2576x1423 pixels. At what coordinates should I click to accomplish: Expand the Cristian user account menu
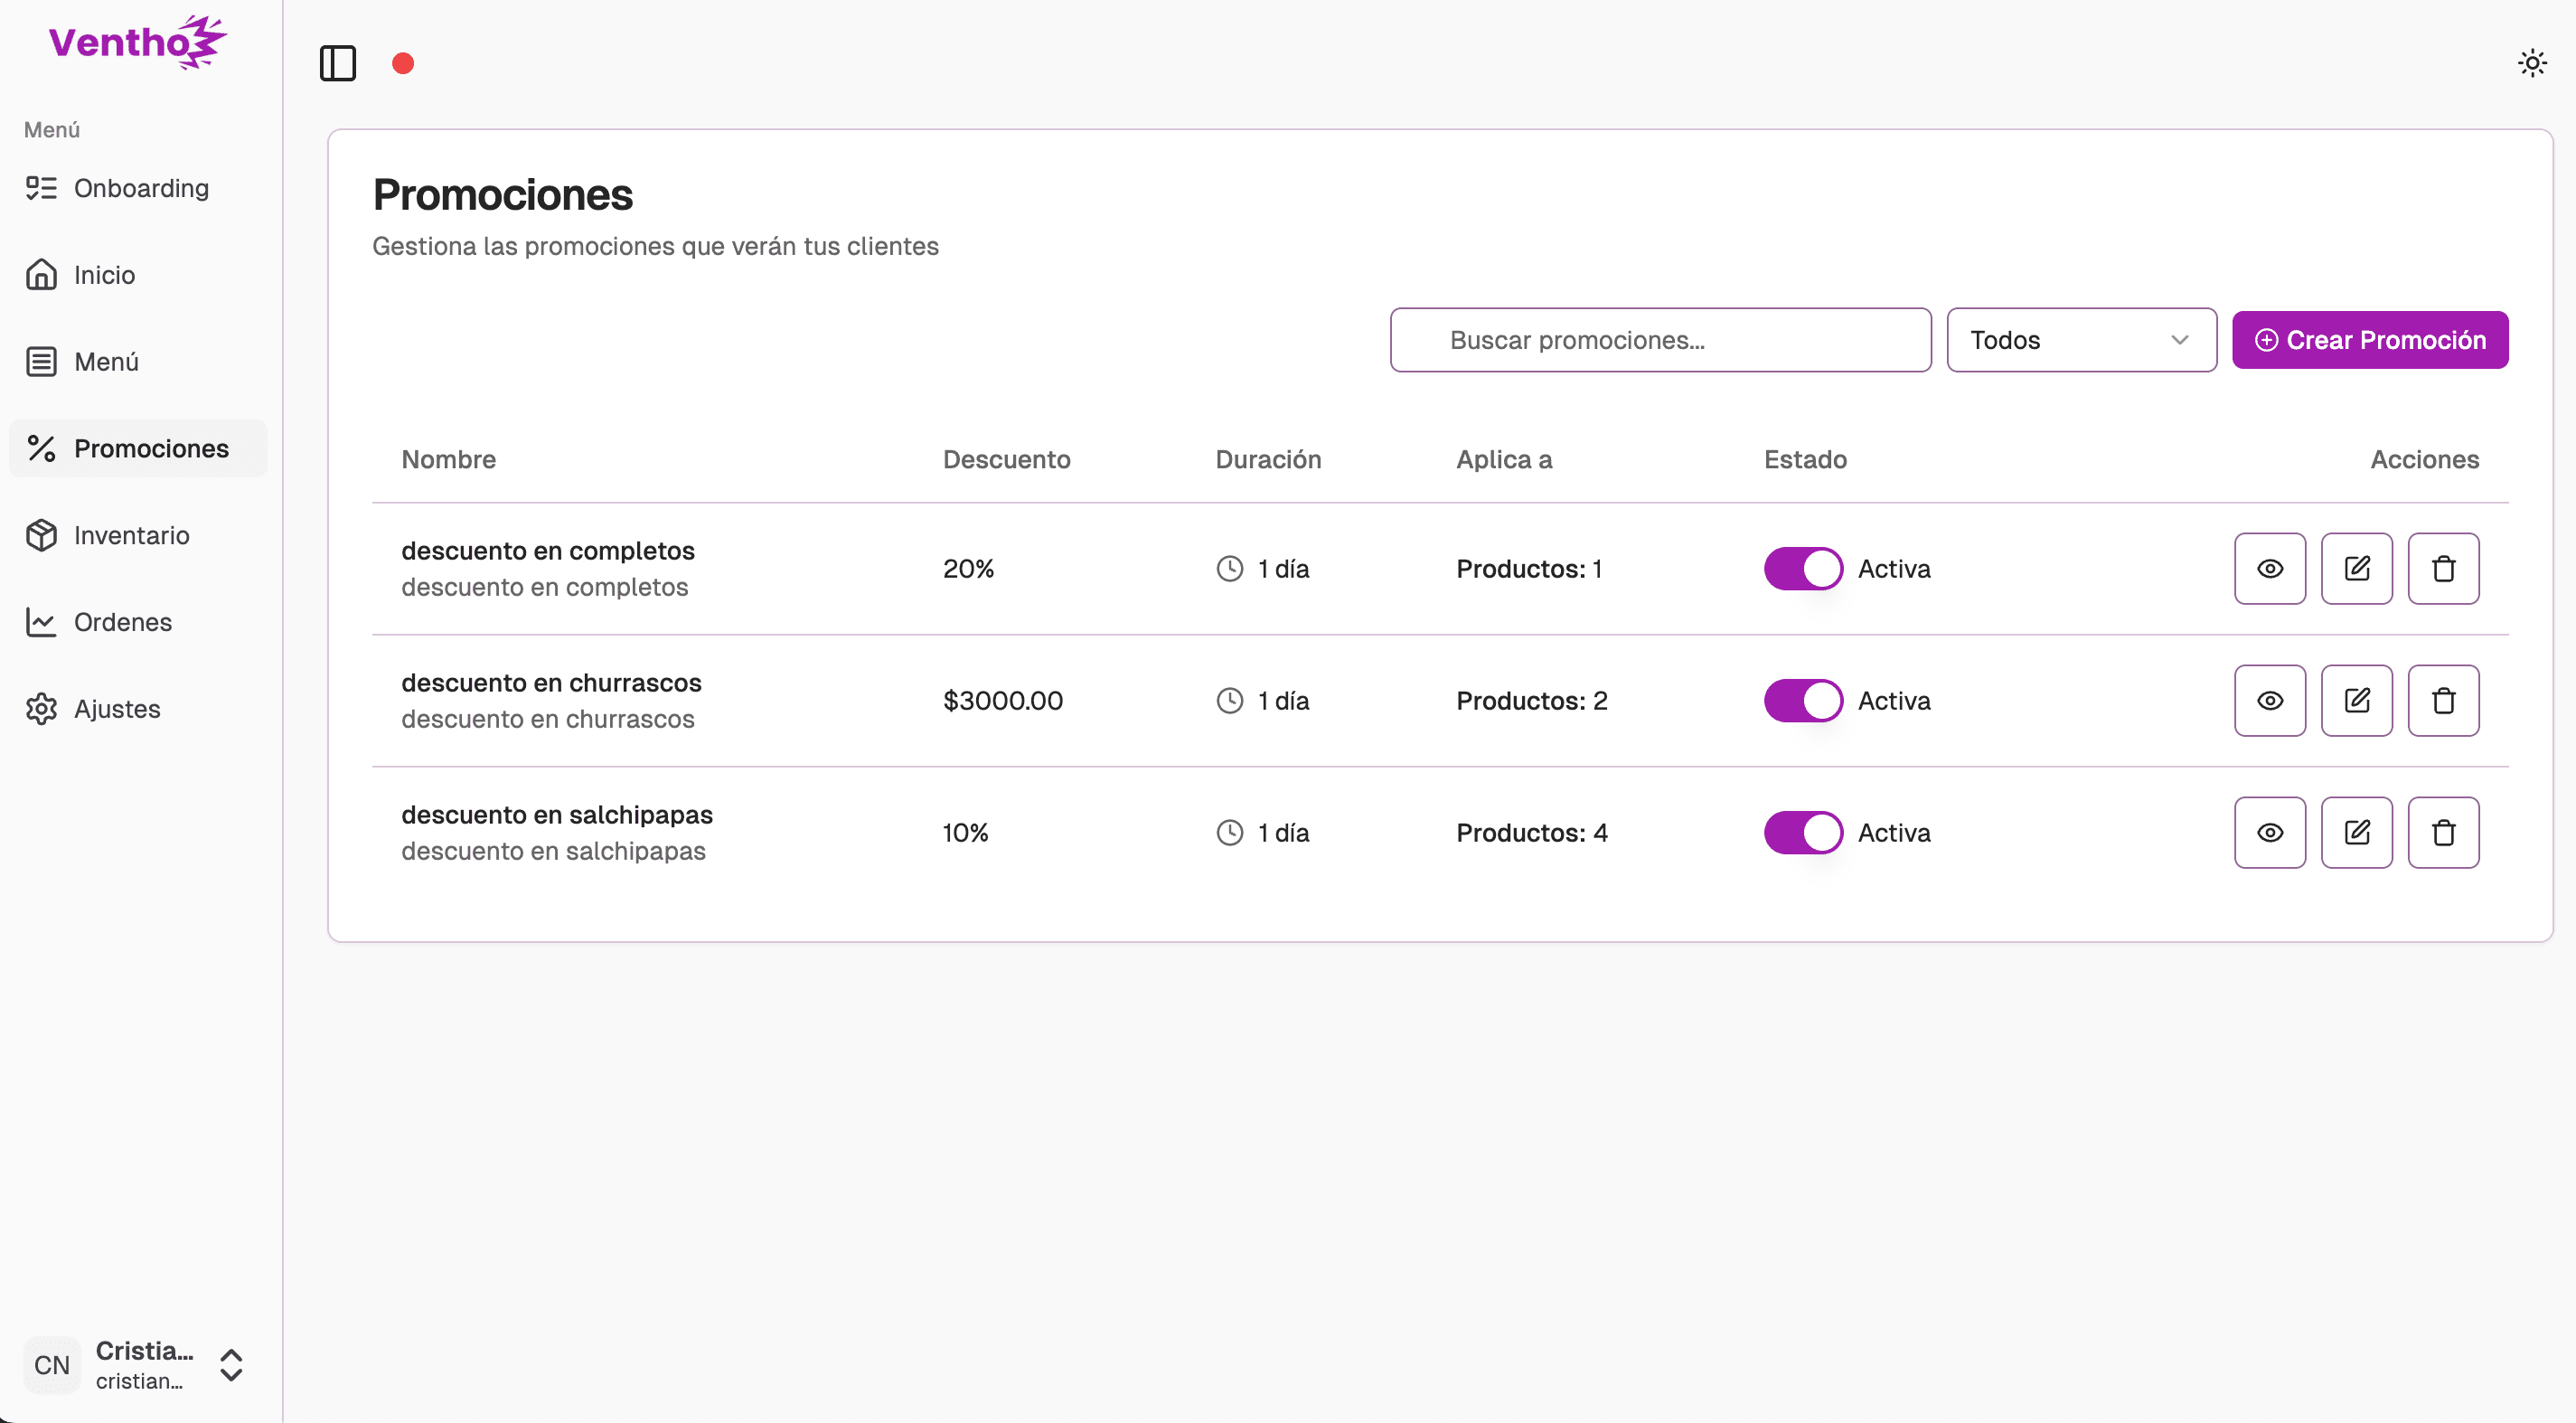[138, 1364]
